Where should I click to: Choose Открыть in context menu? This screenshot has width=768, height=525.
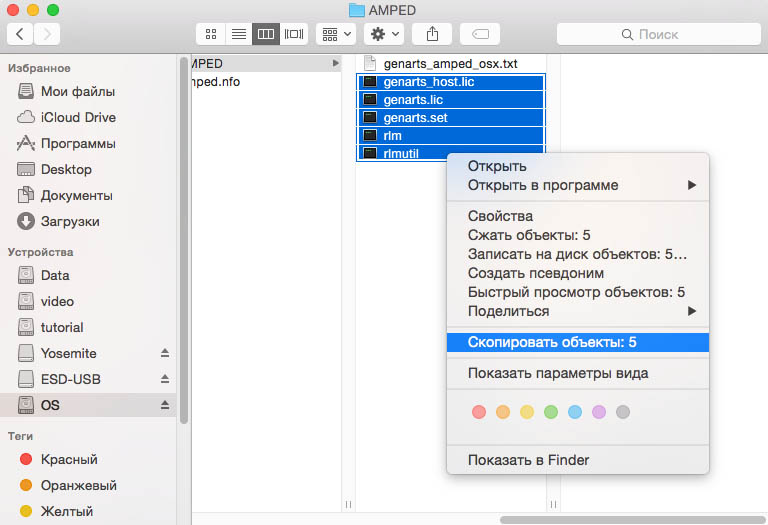point(578,166)
